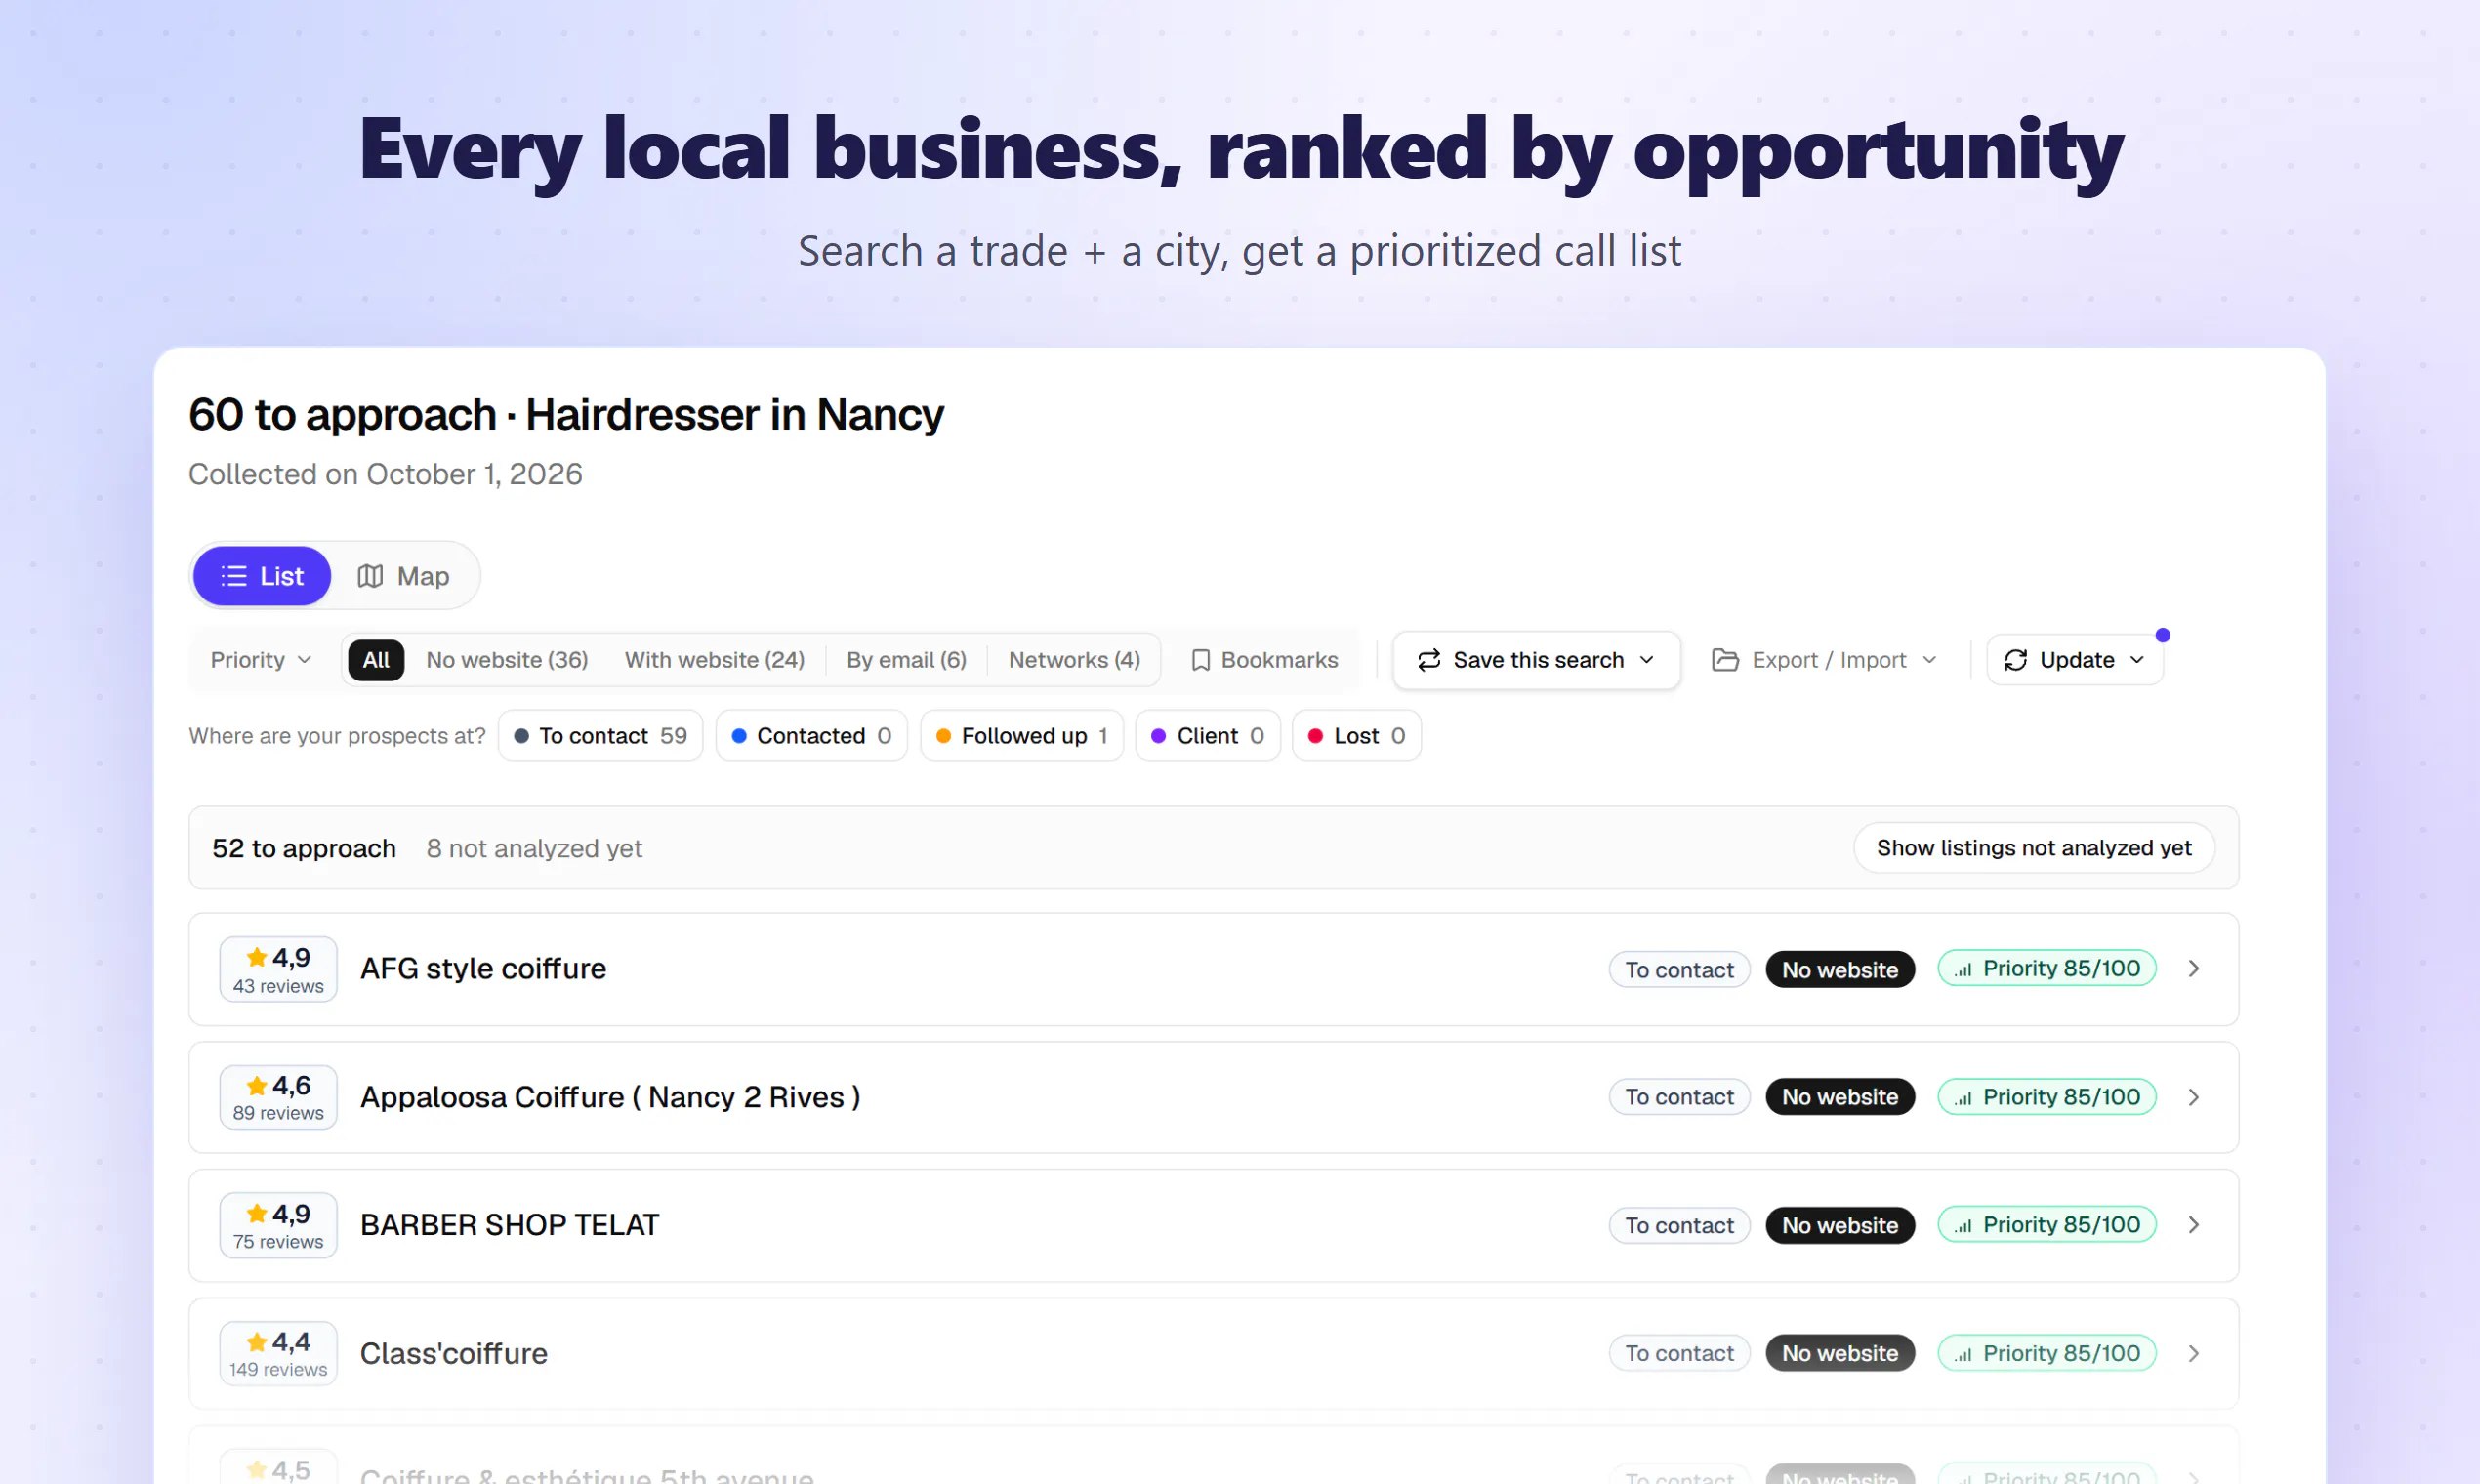Click the 4,9 rating box with 43 reviews
This screenshot has width=2480, height=1484.
pyautogui.click(x=278, y=969)
